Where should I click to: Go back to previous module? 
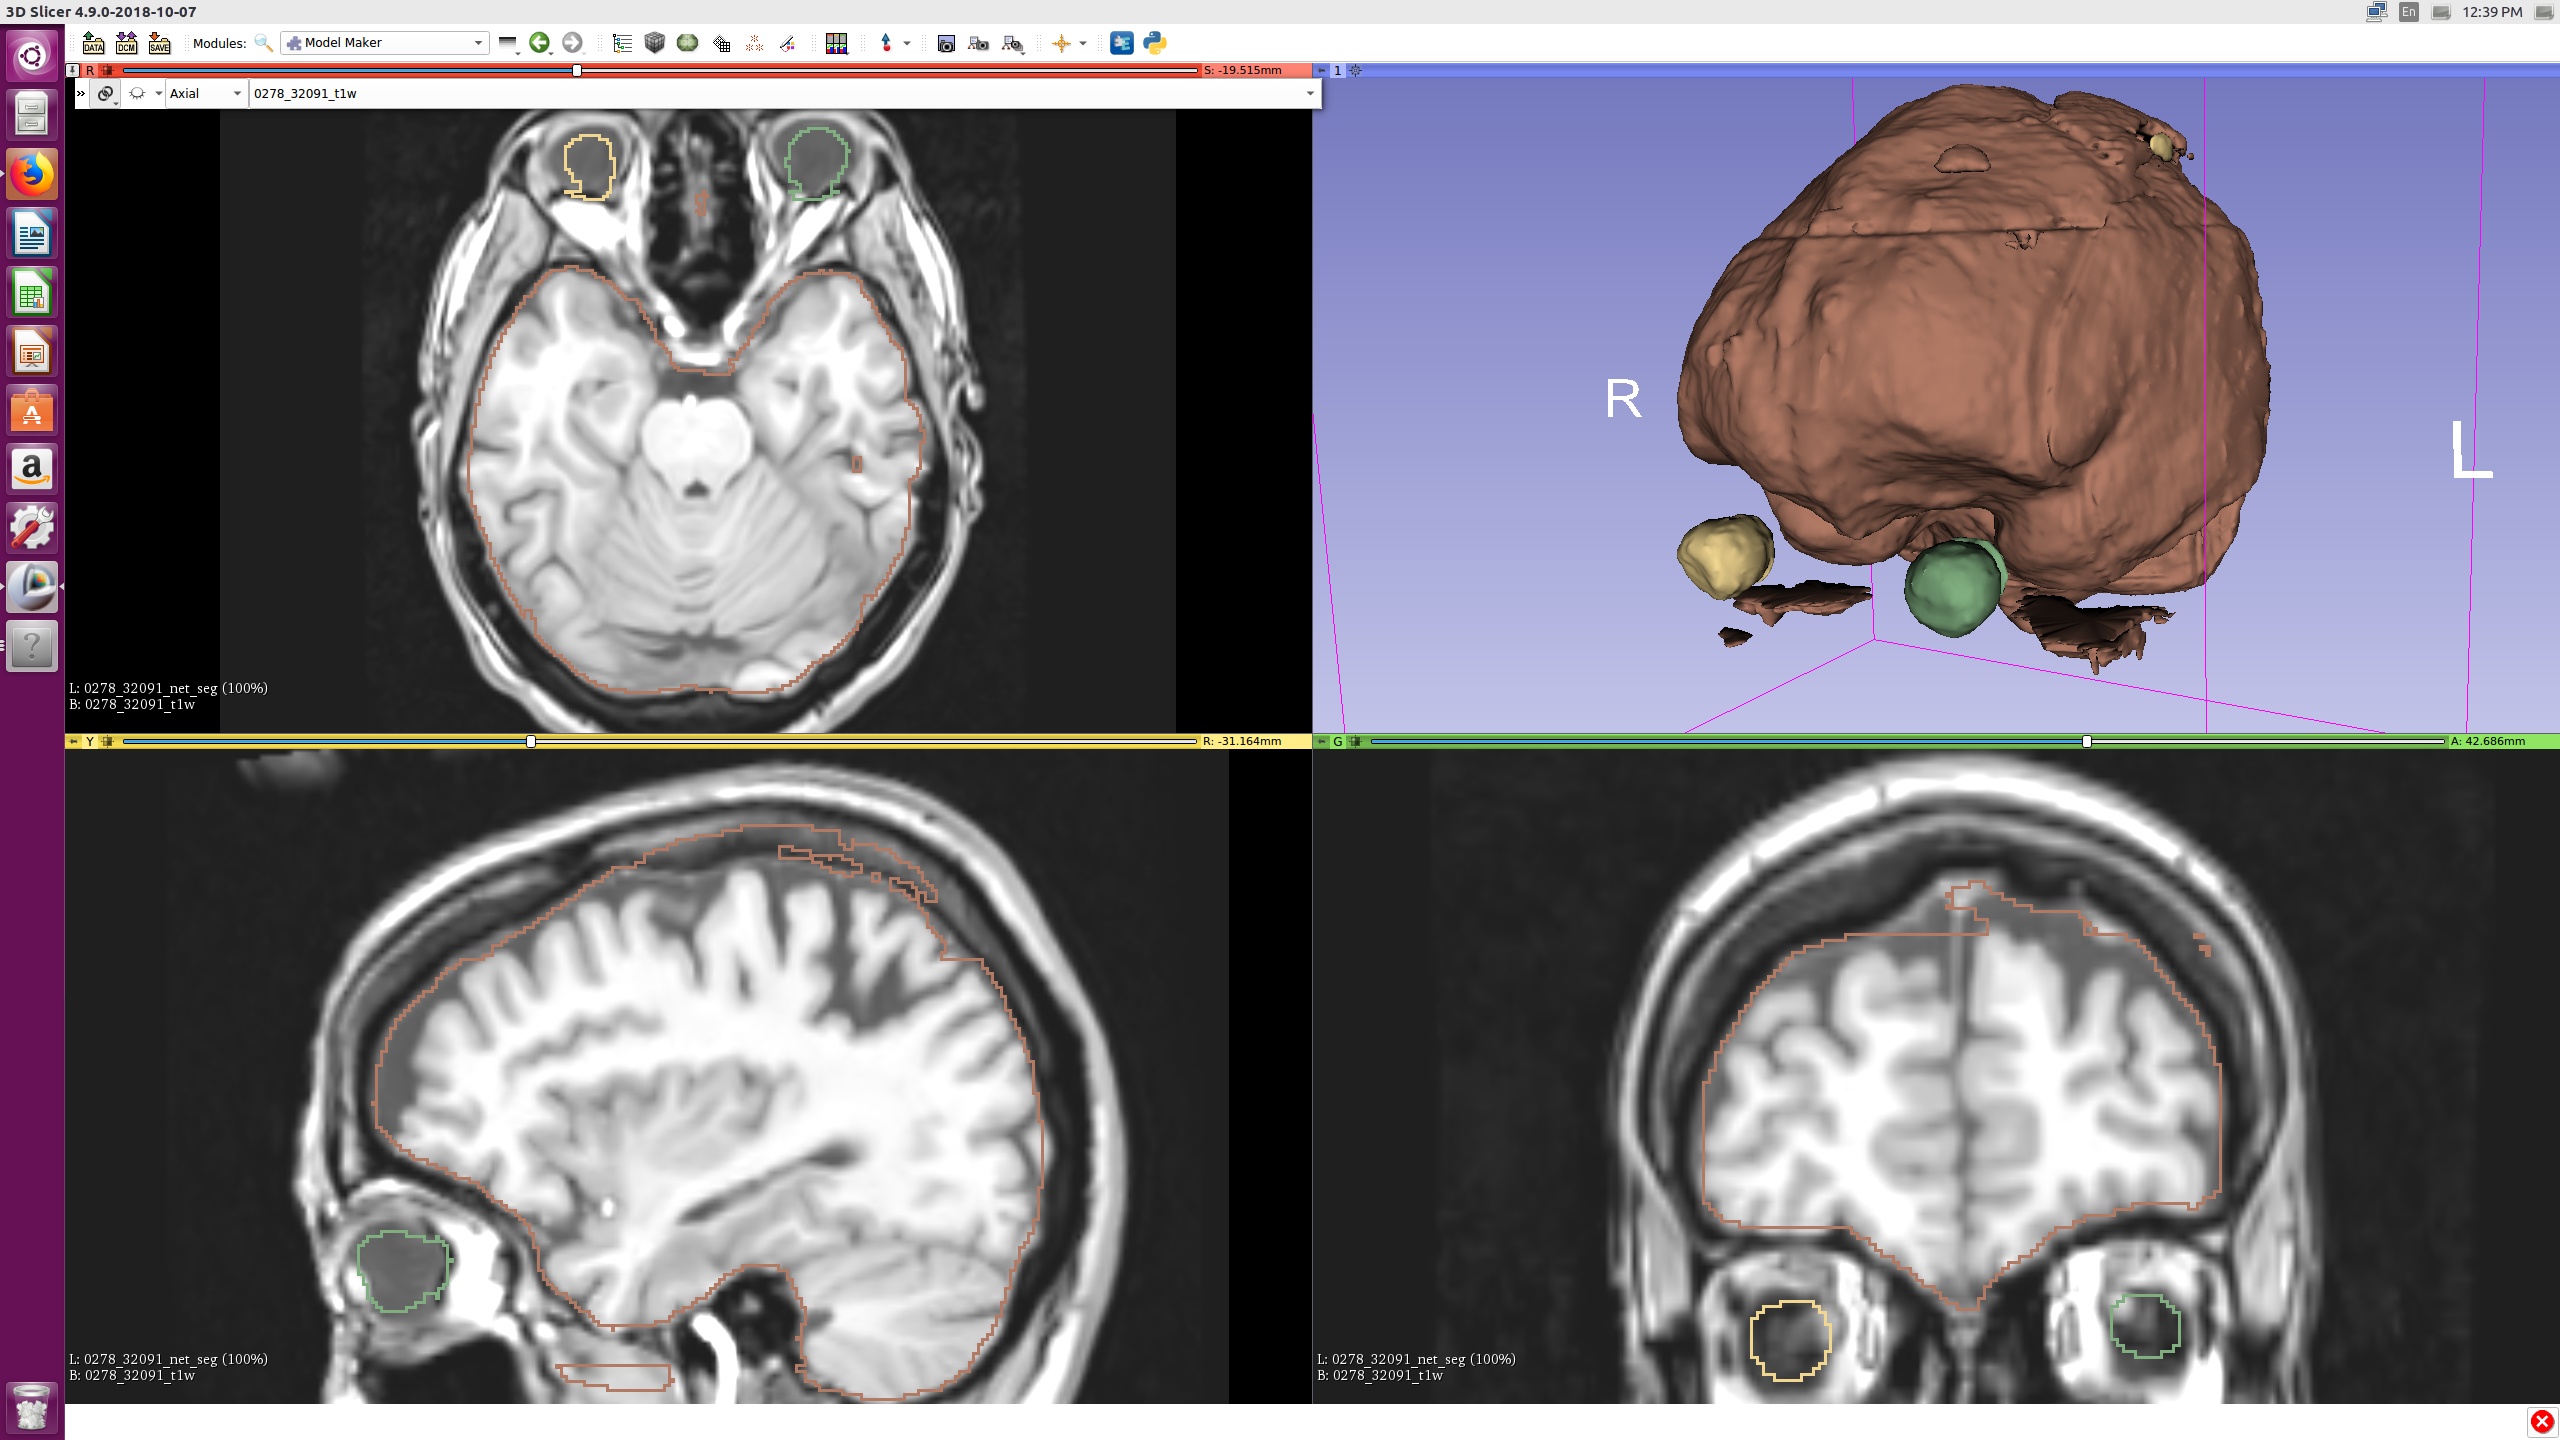click(x=540, y=43)
